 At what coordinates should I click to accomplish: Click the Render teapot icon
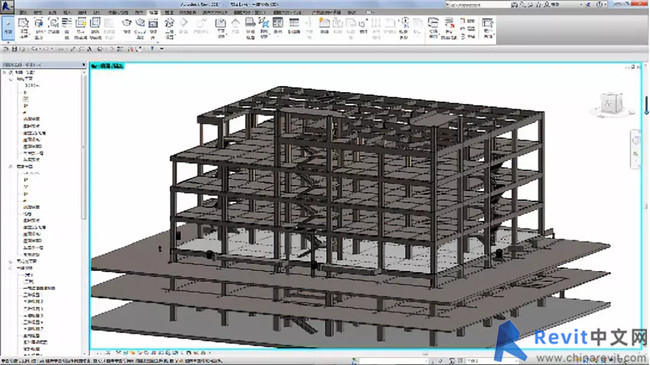tap(127, 26)
